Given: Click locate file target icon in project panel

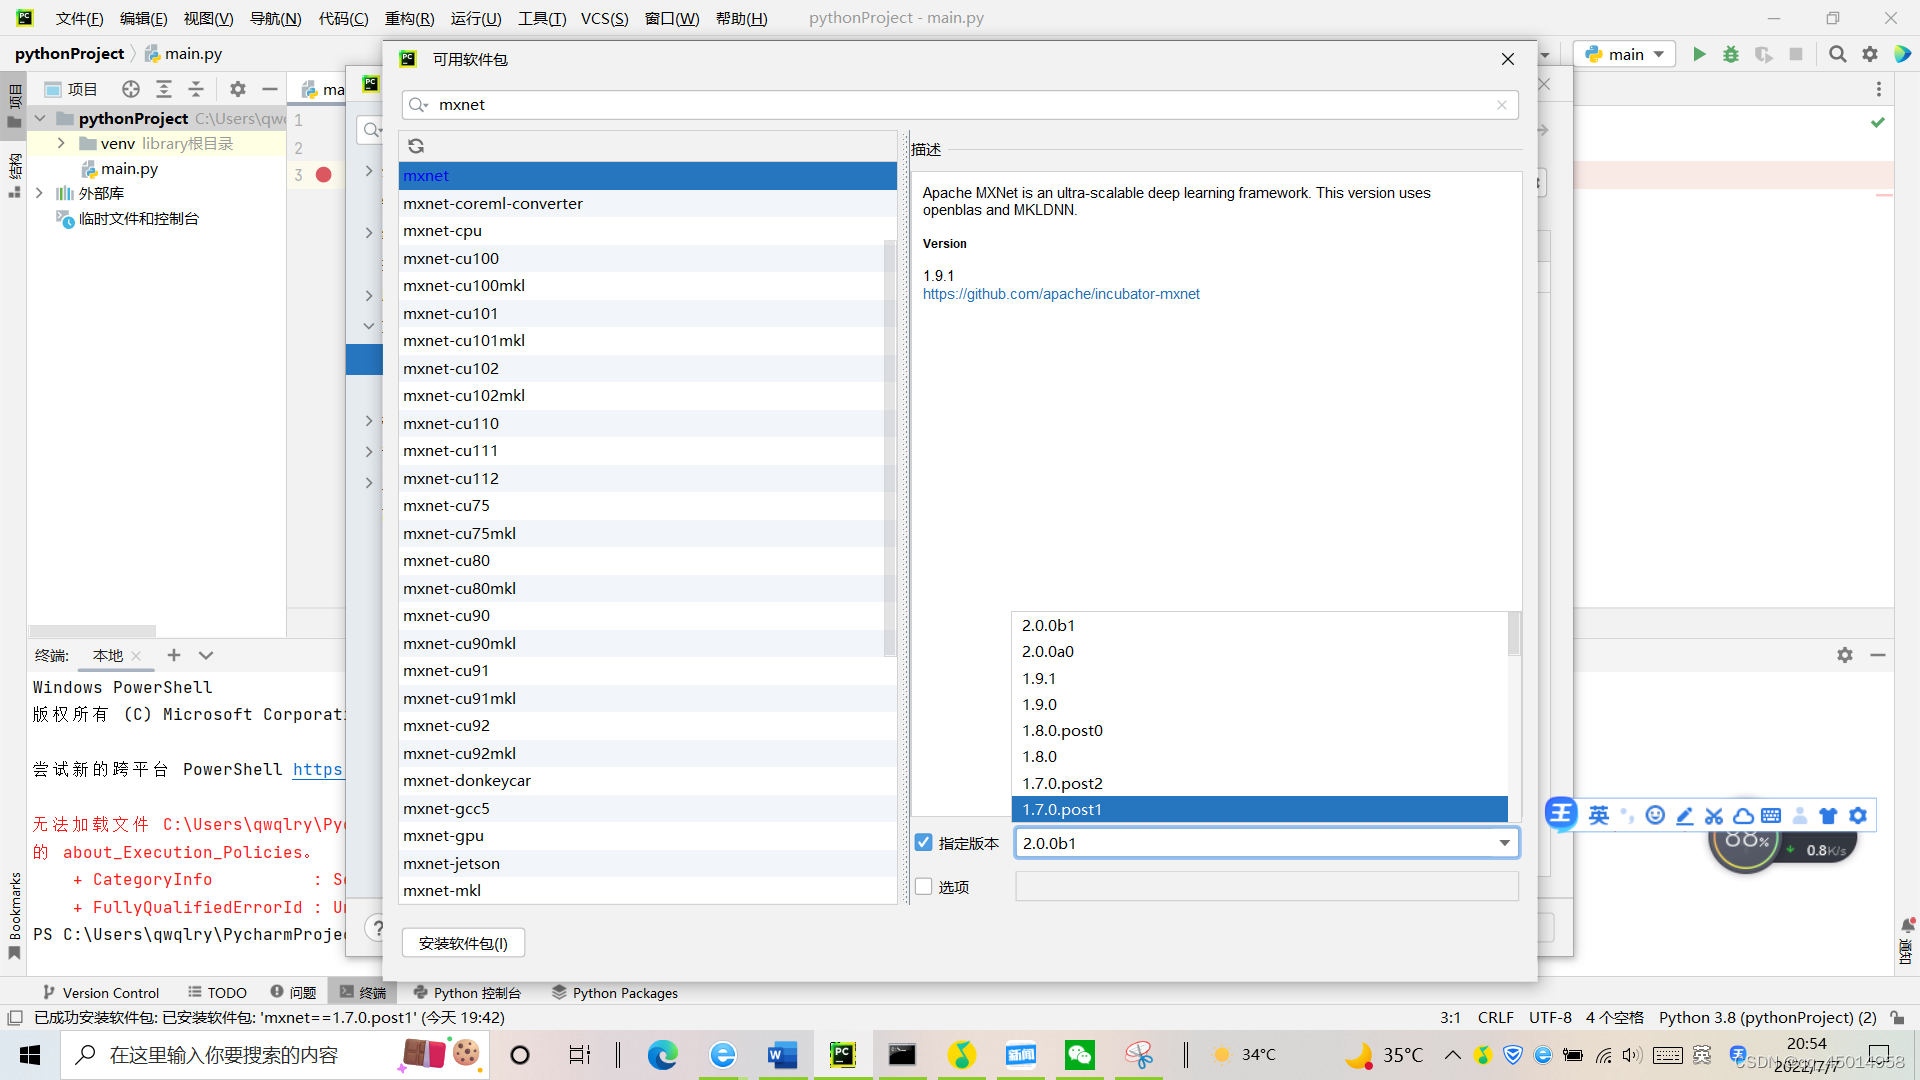Looking at the screenshot, I should click(131, 89).
